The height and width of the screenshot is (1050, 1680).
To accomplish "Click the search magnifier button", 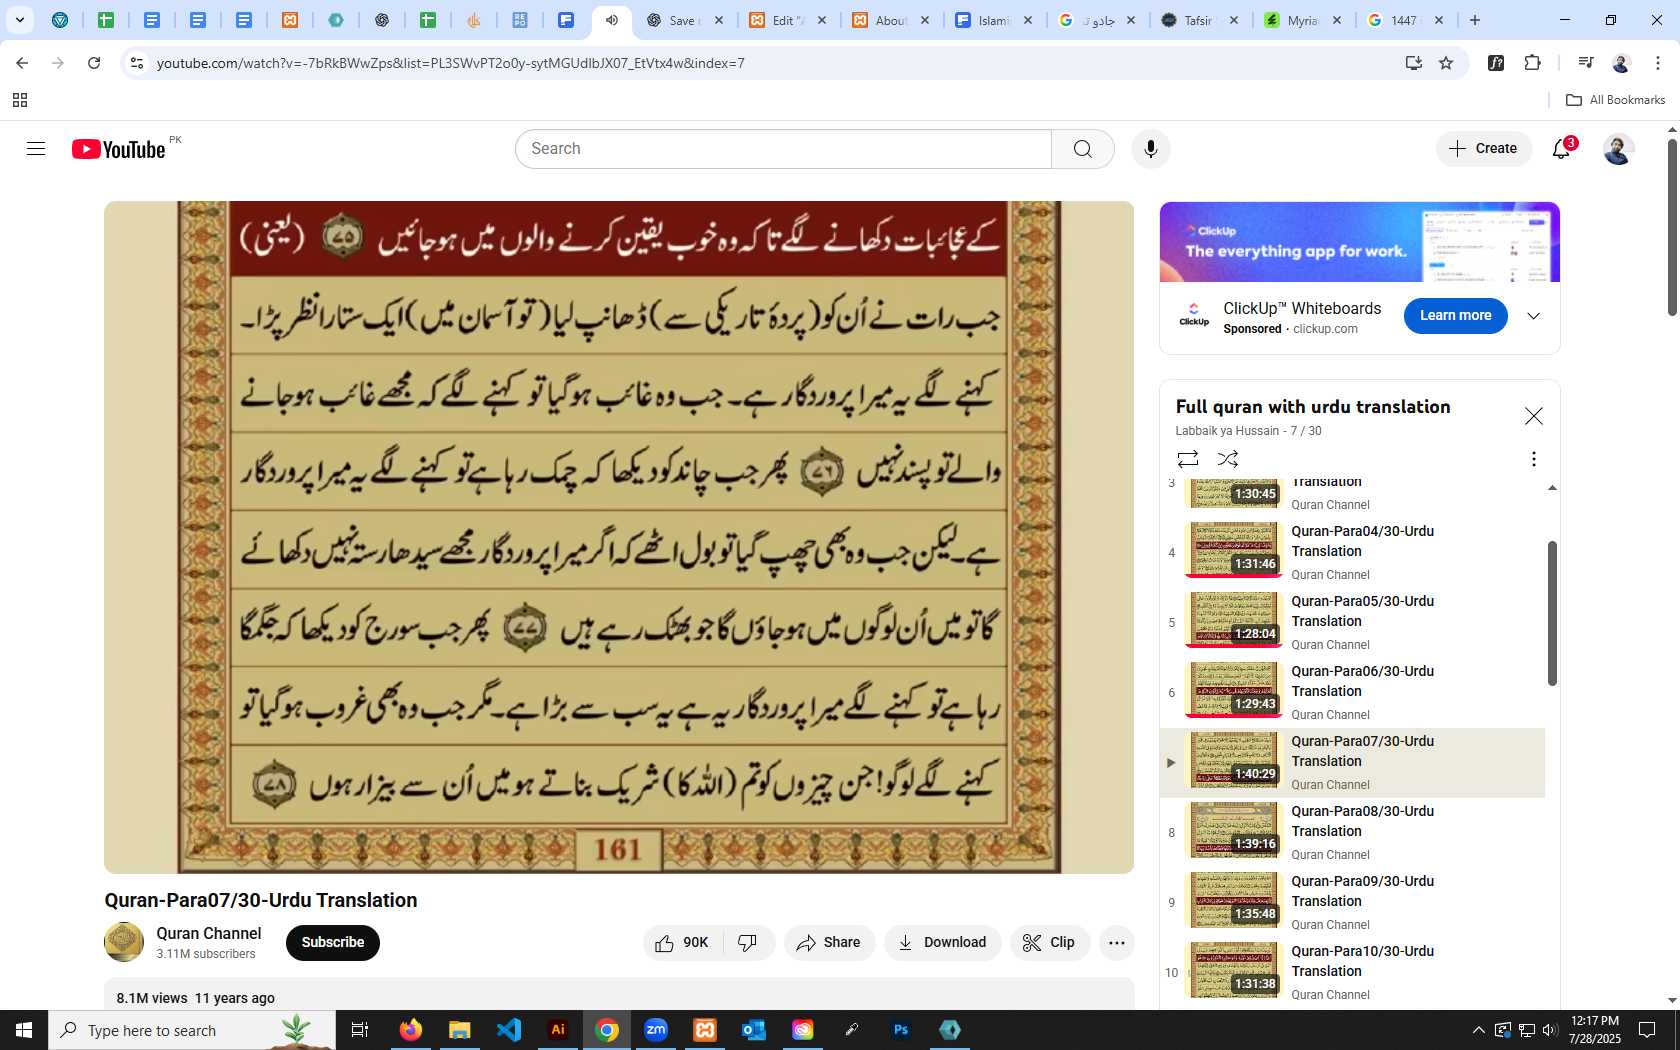I will tap(1082, 149).
